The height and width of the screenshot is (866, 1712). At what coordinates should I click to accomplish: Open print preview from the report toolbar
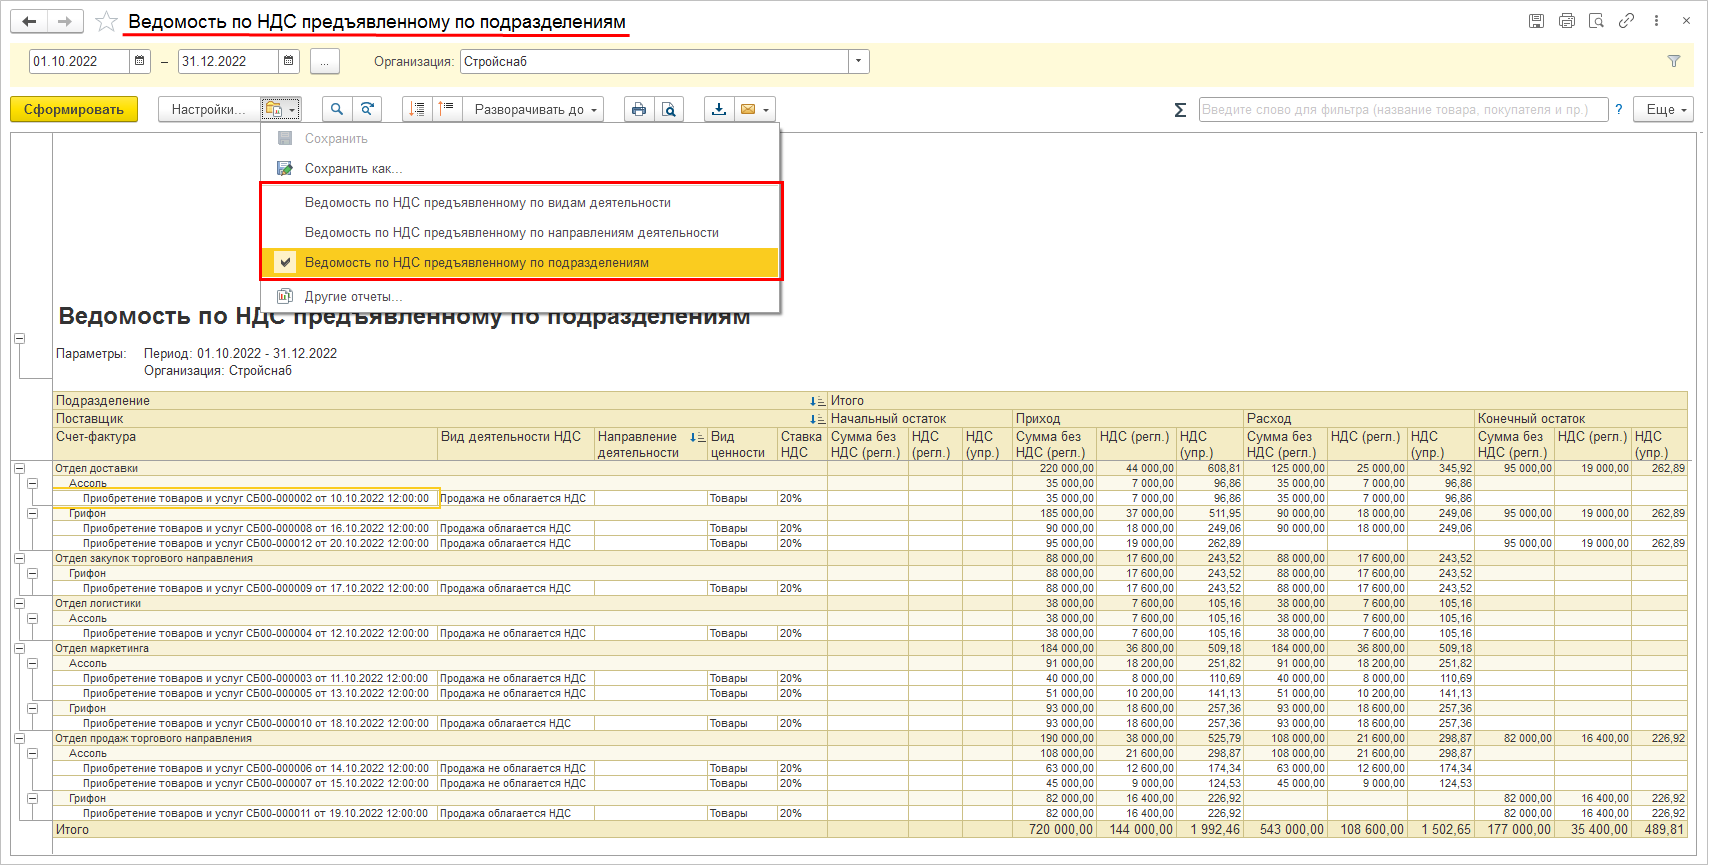[668, 110]
